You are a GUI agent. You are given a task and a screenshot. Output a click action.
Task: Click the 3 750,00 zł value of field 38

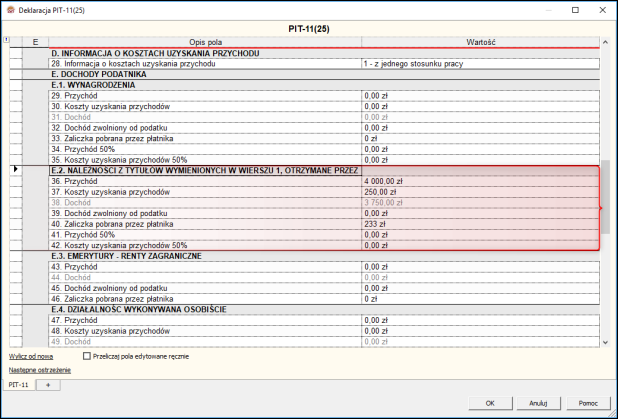[x=480, y=203]
